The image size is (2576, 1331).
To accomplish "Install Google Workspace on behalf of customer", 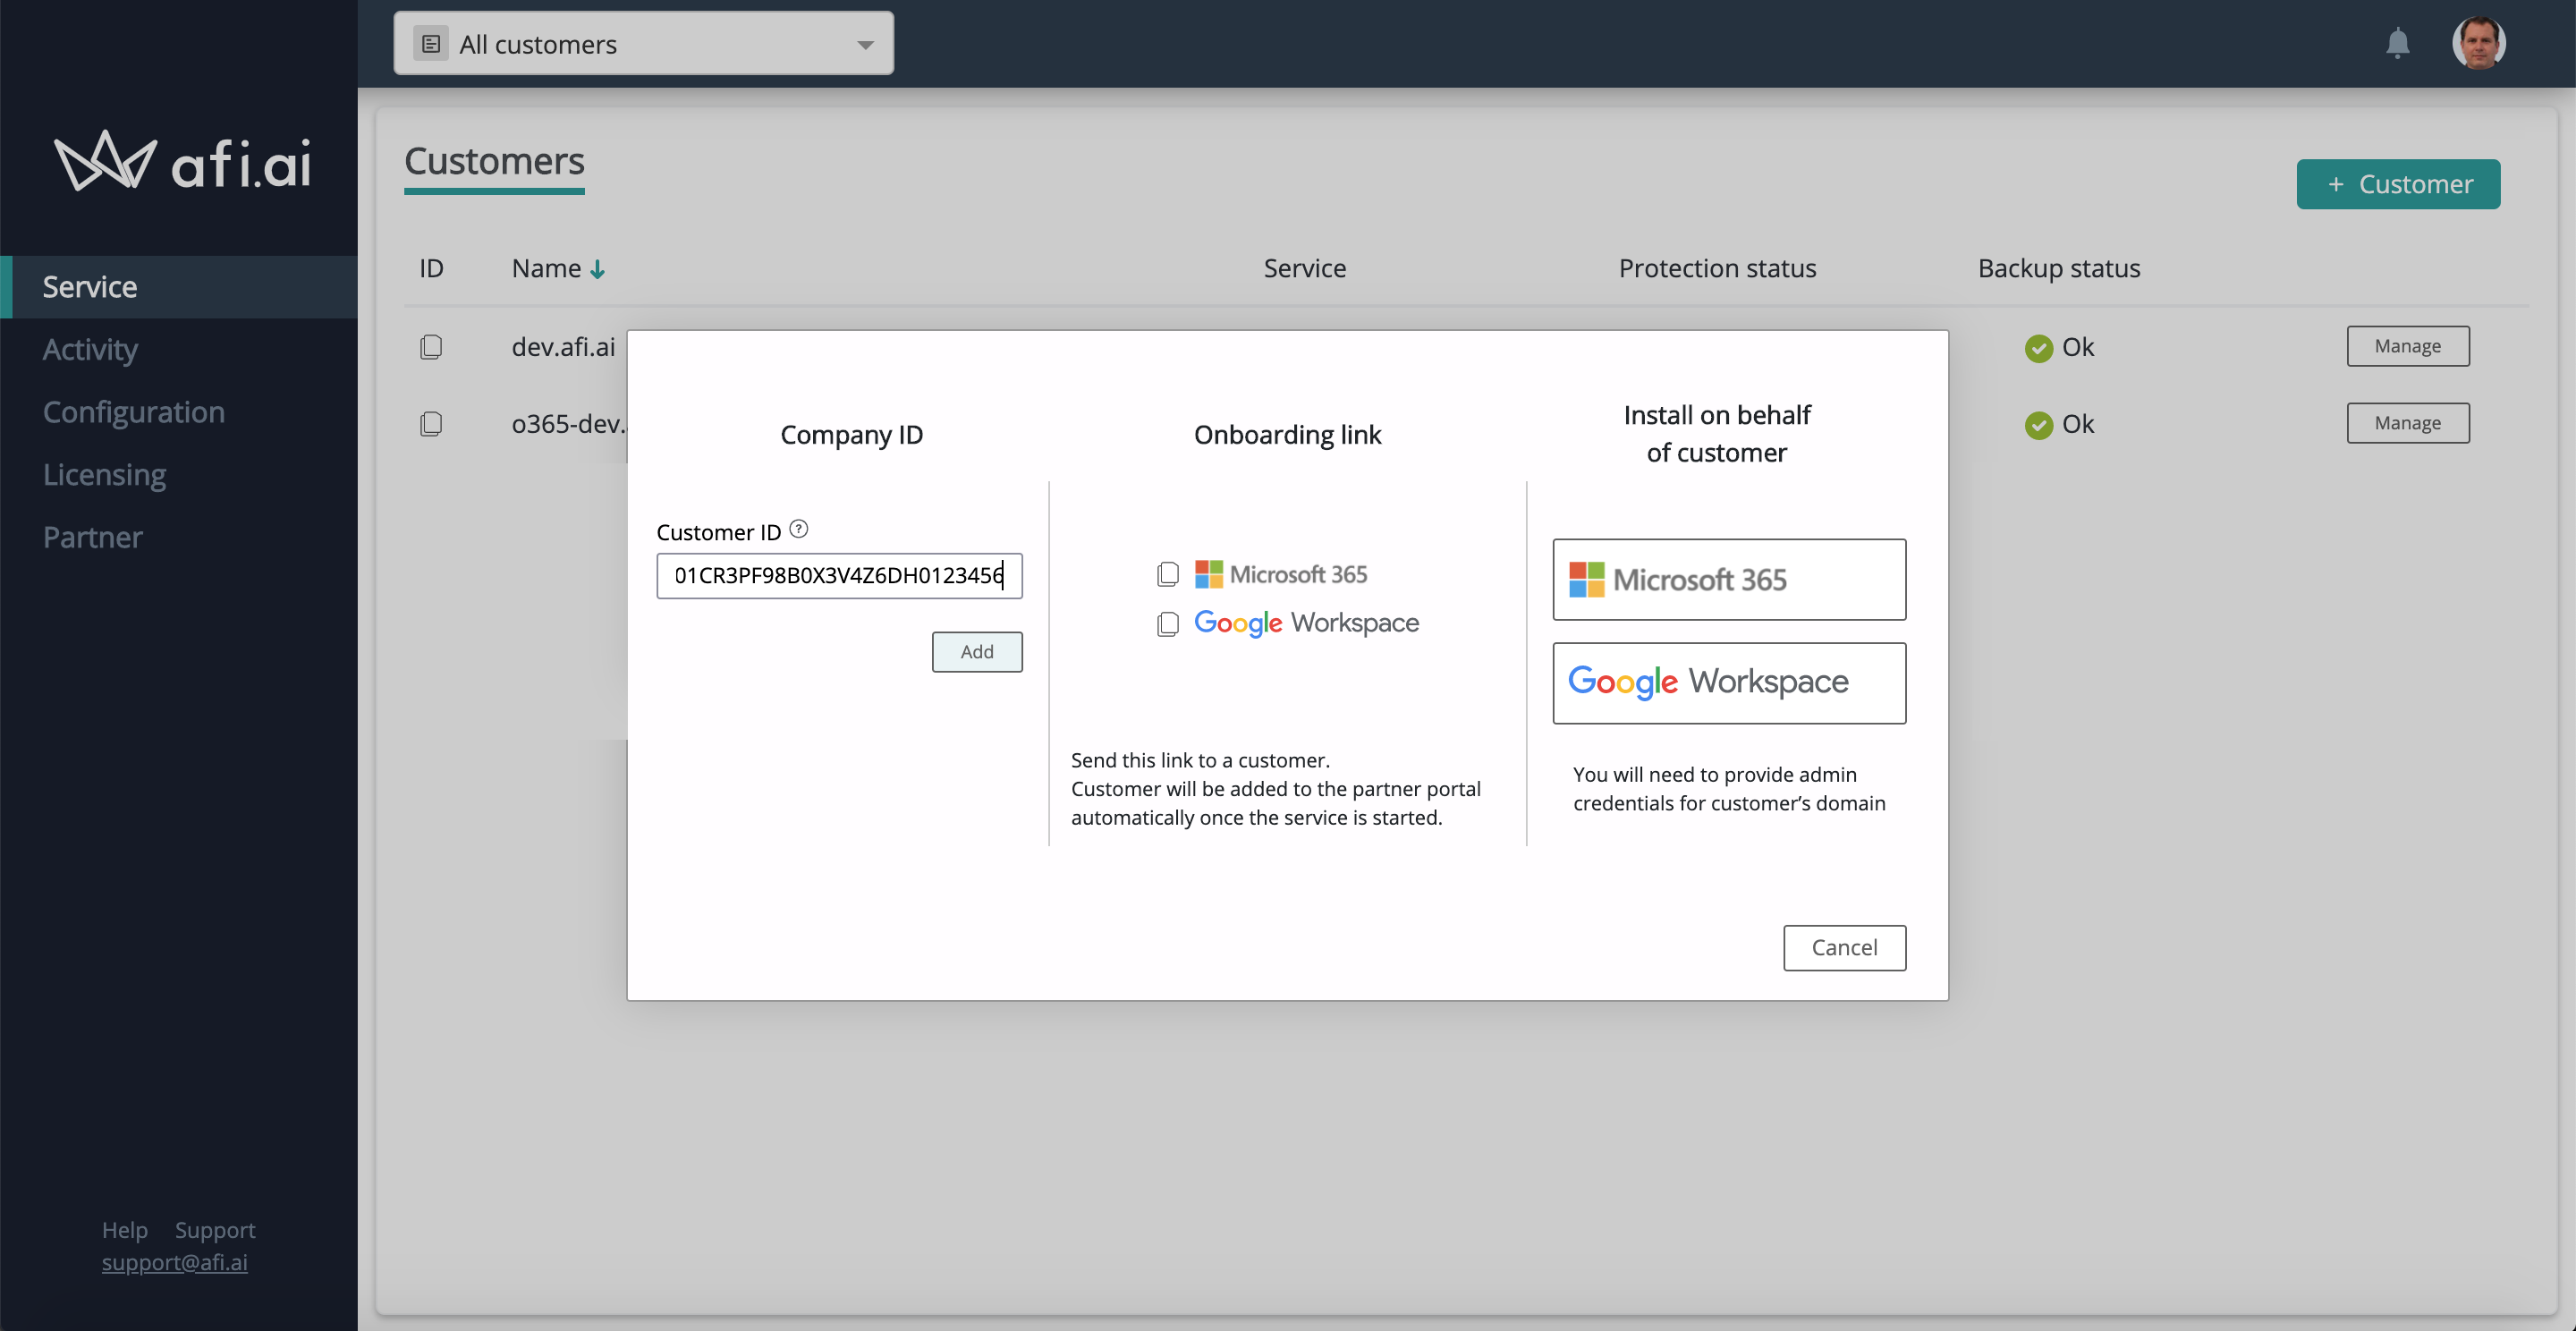I will pyautogui.click(x=1729, y=683).
